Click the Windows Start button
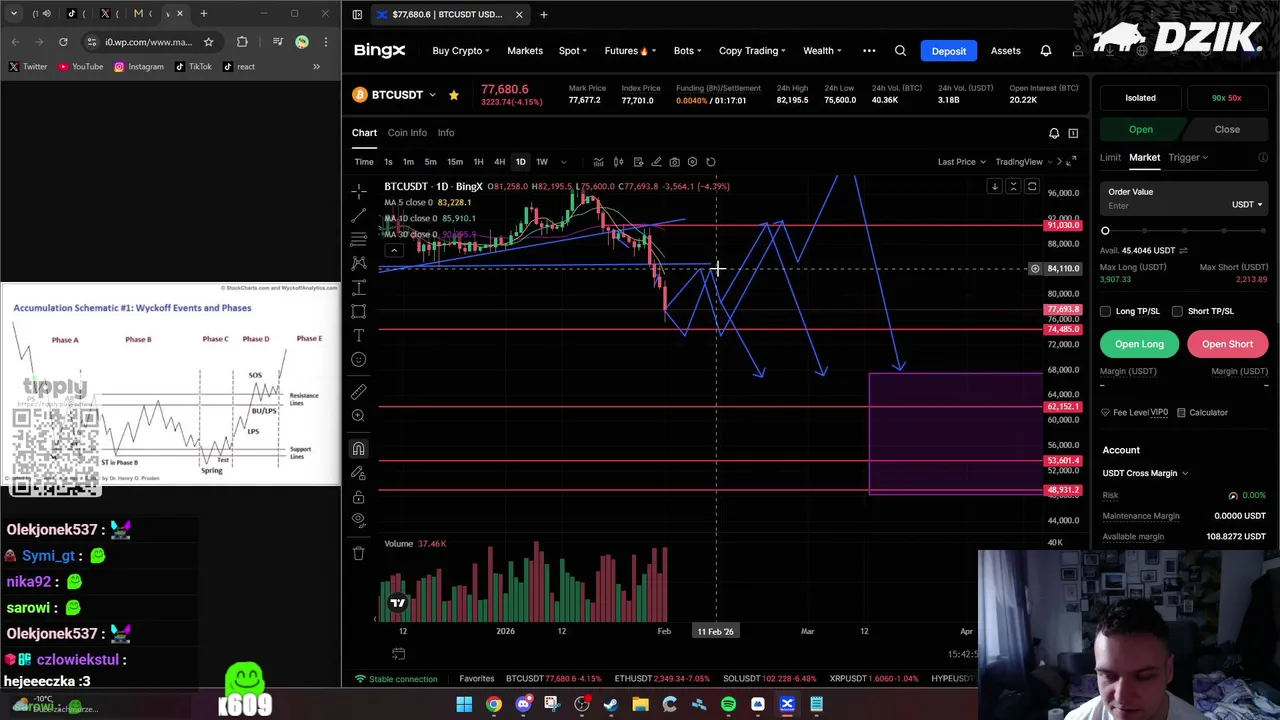This screenshot has height=720, width=1280. pyautogui.click(x=464, y=704)
